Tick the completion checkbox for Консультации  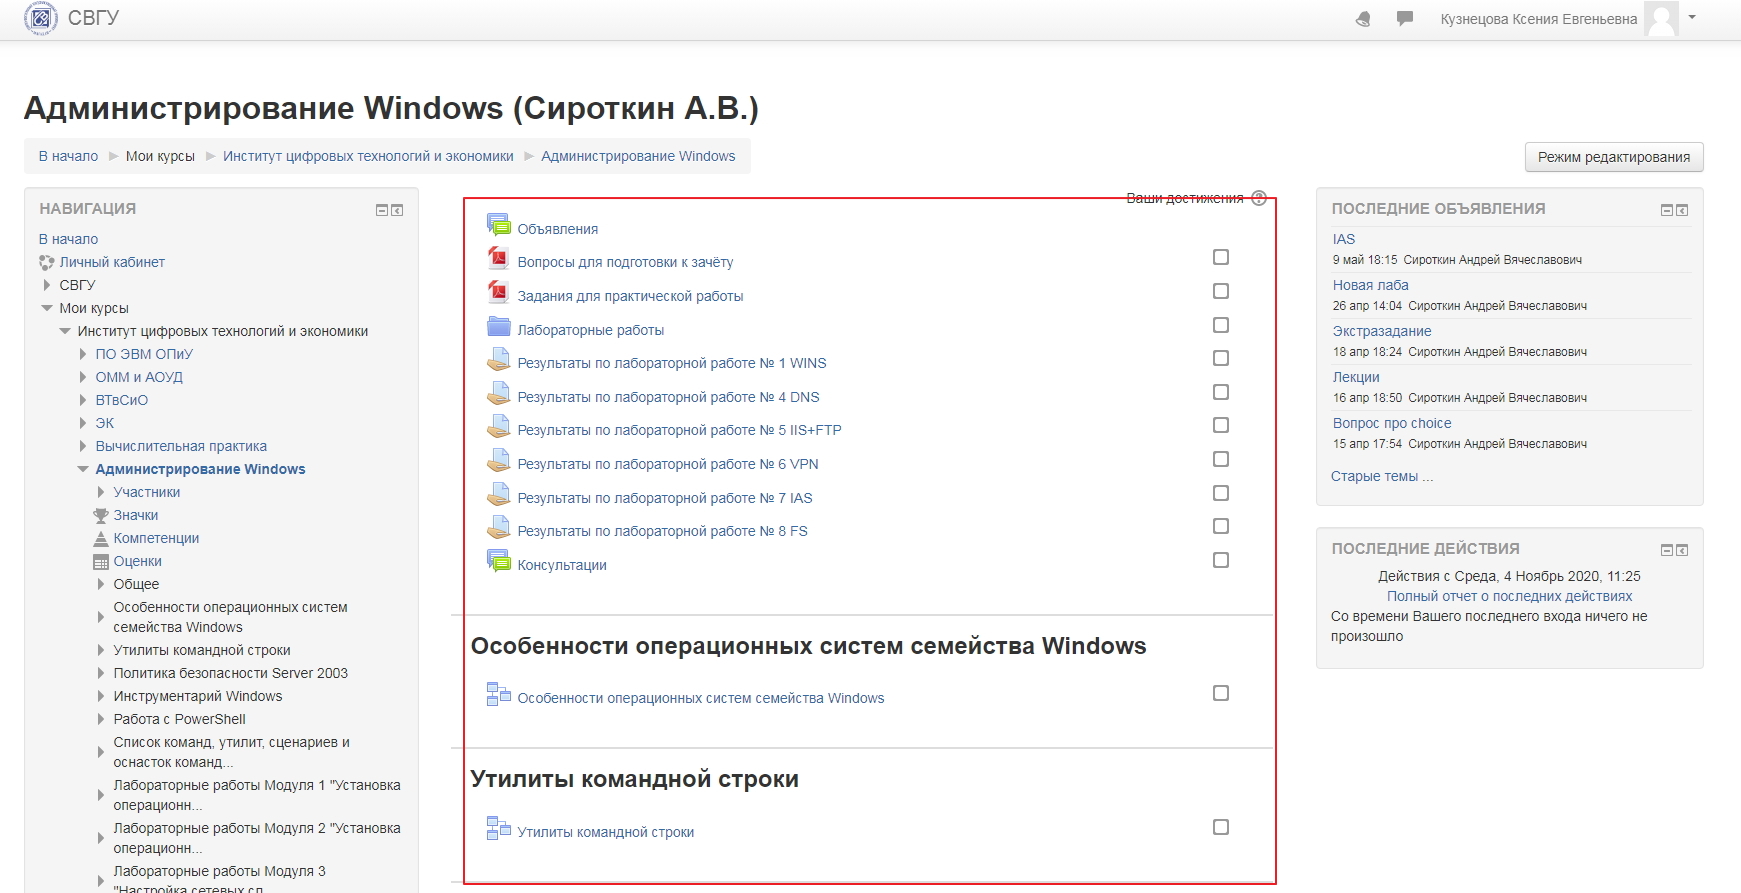pyautogui.click(x=1221, y=560)
